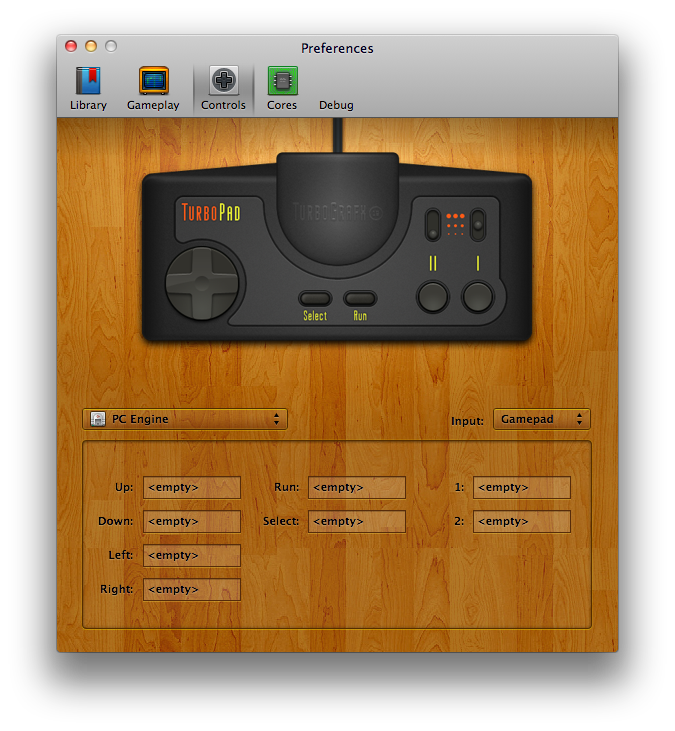Select the Controls preferences icon
The image size is (675, 731).
point(223,89)
